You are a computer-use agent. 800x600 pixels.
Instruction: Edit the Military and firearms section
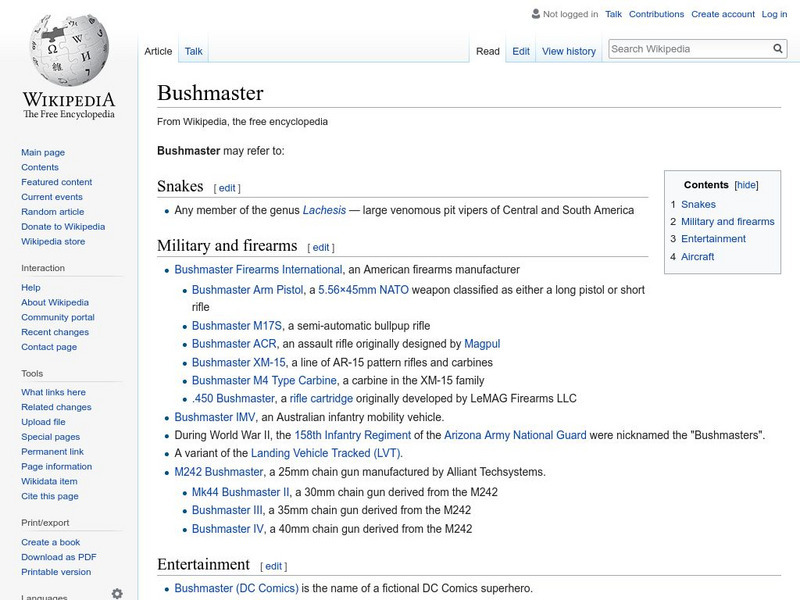click(x=321, y=248)
